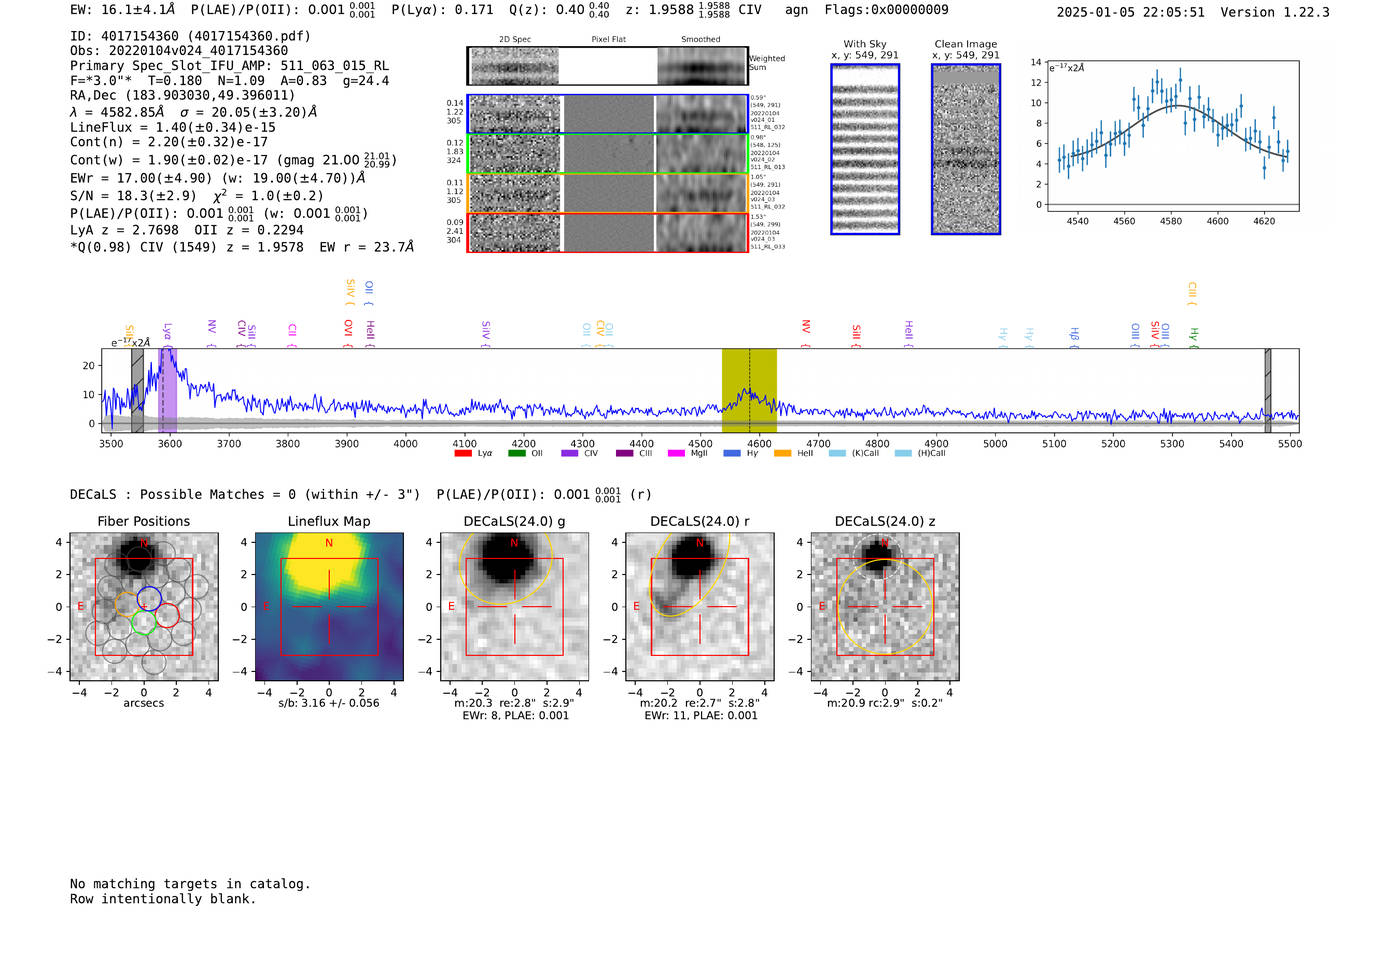The image size is (1400, 953).
Task: Click the 'λ = 4582.85Å' wavelength line
Action: coord(194,112)
